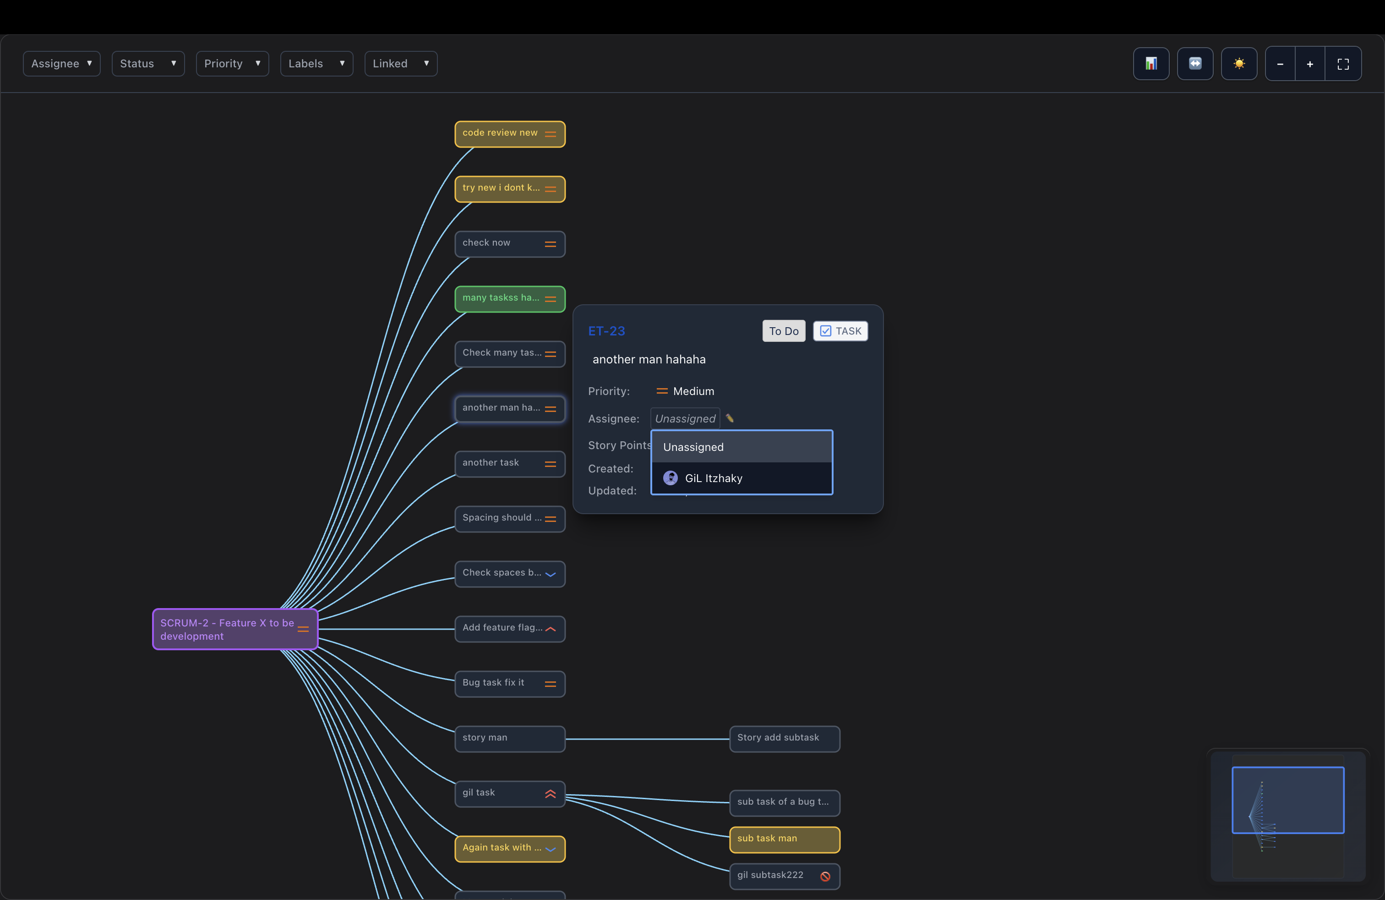Select the 'Spacing should ...' node
Screen dimensions: 1385x900
[510, 519]
